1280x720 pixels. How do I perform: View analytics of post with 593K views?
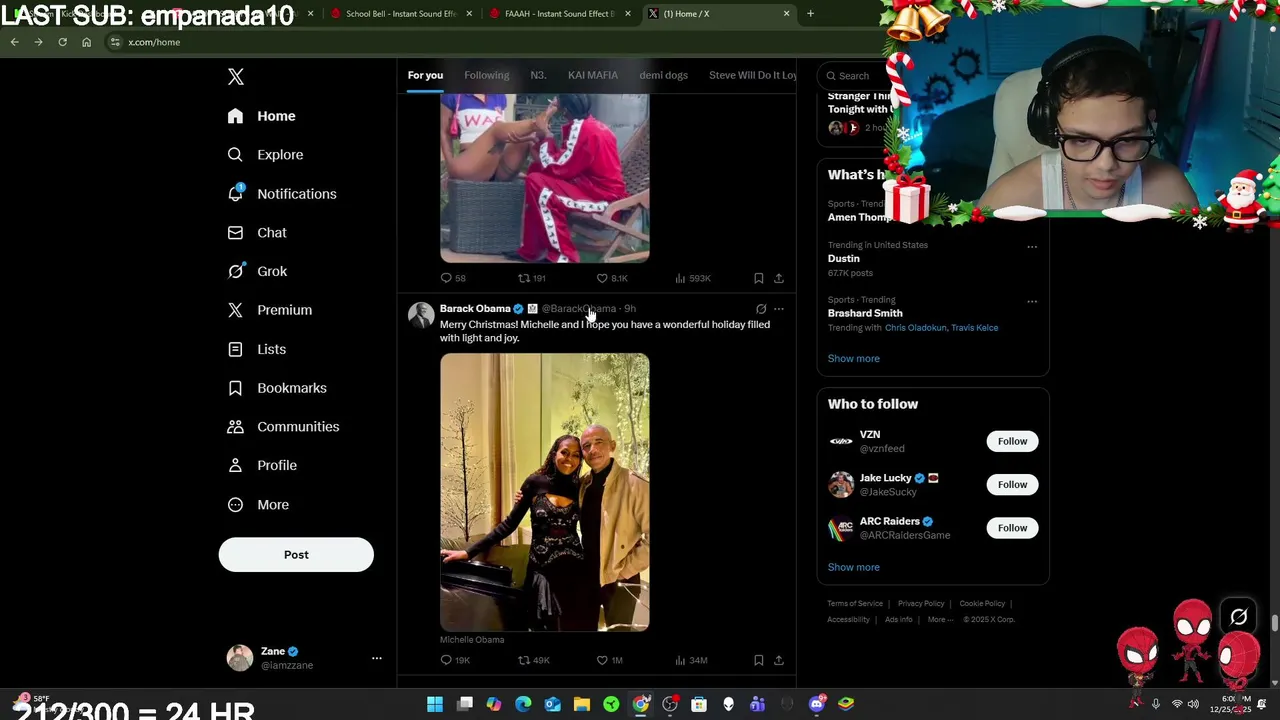692,278
